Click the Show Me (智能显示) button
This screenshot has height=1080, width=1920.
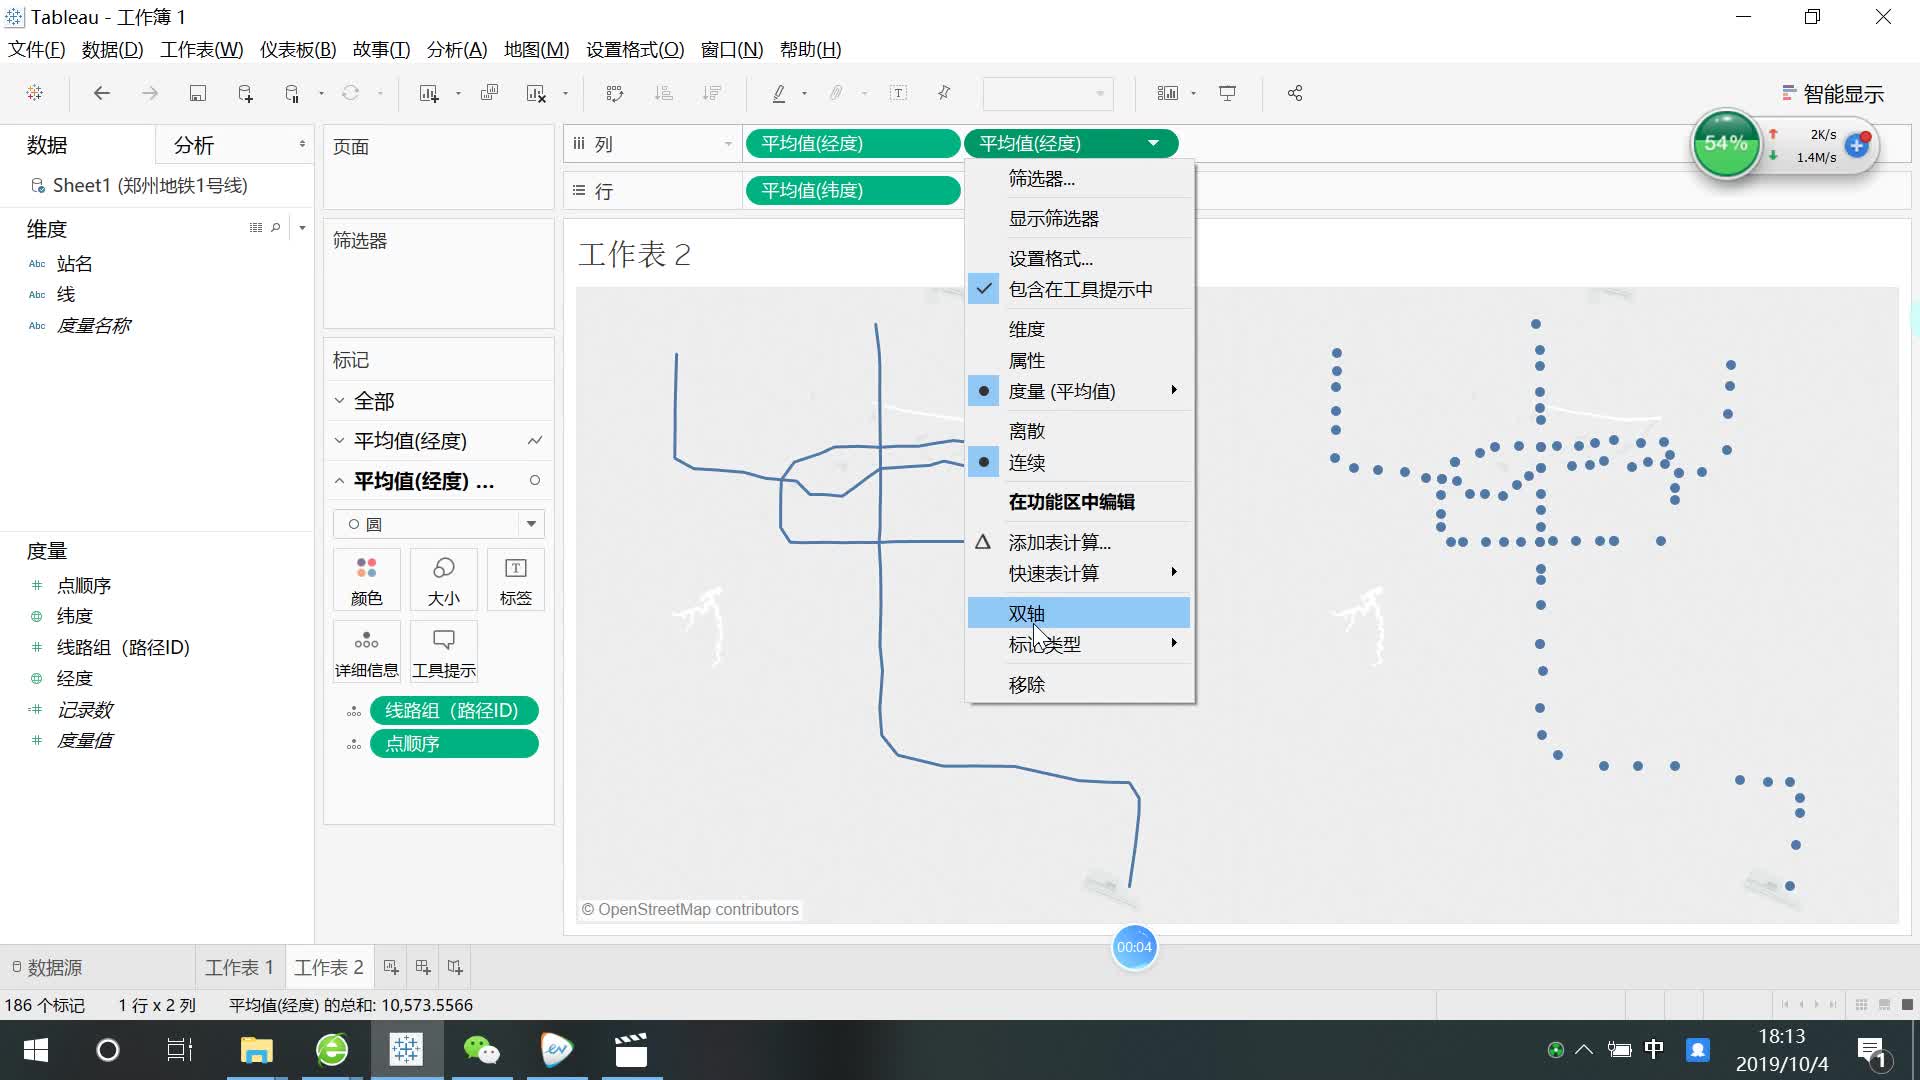tap(1832, 94)
